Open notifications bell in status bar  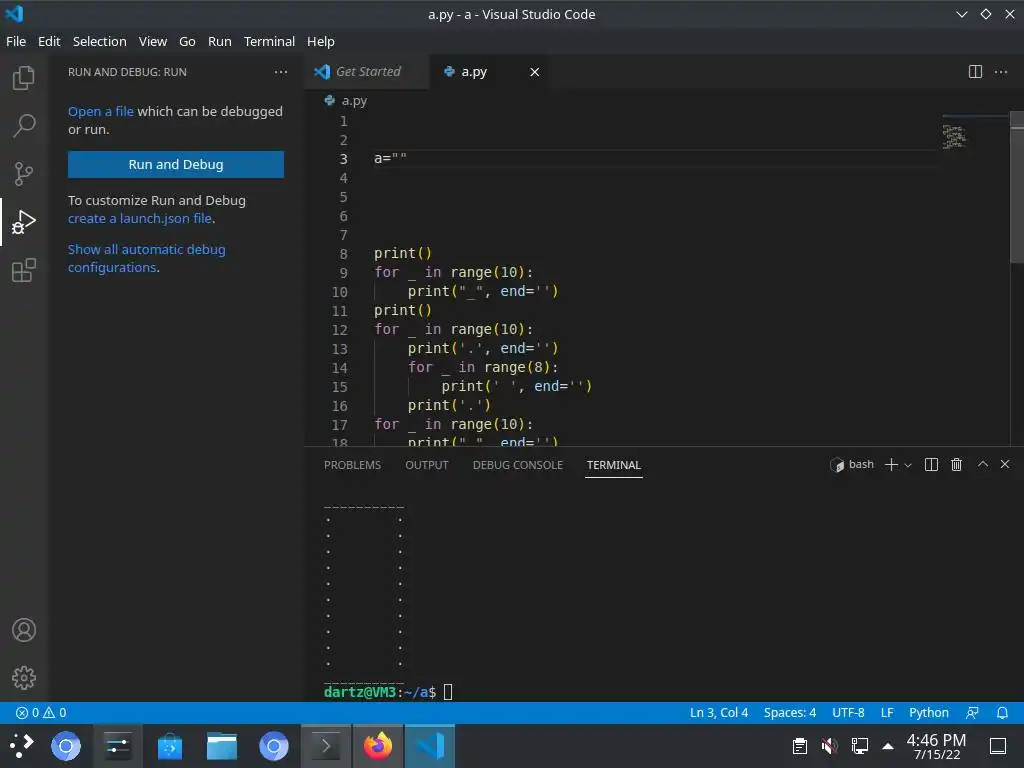tap(1002, 712)
